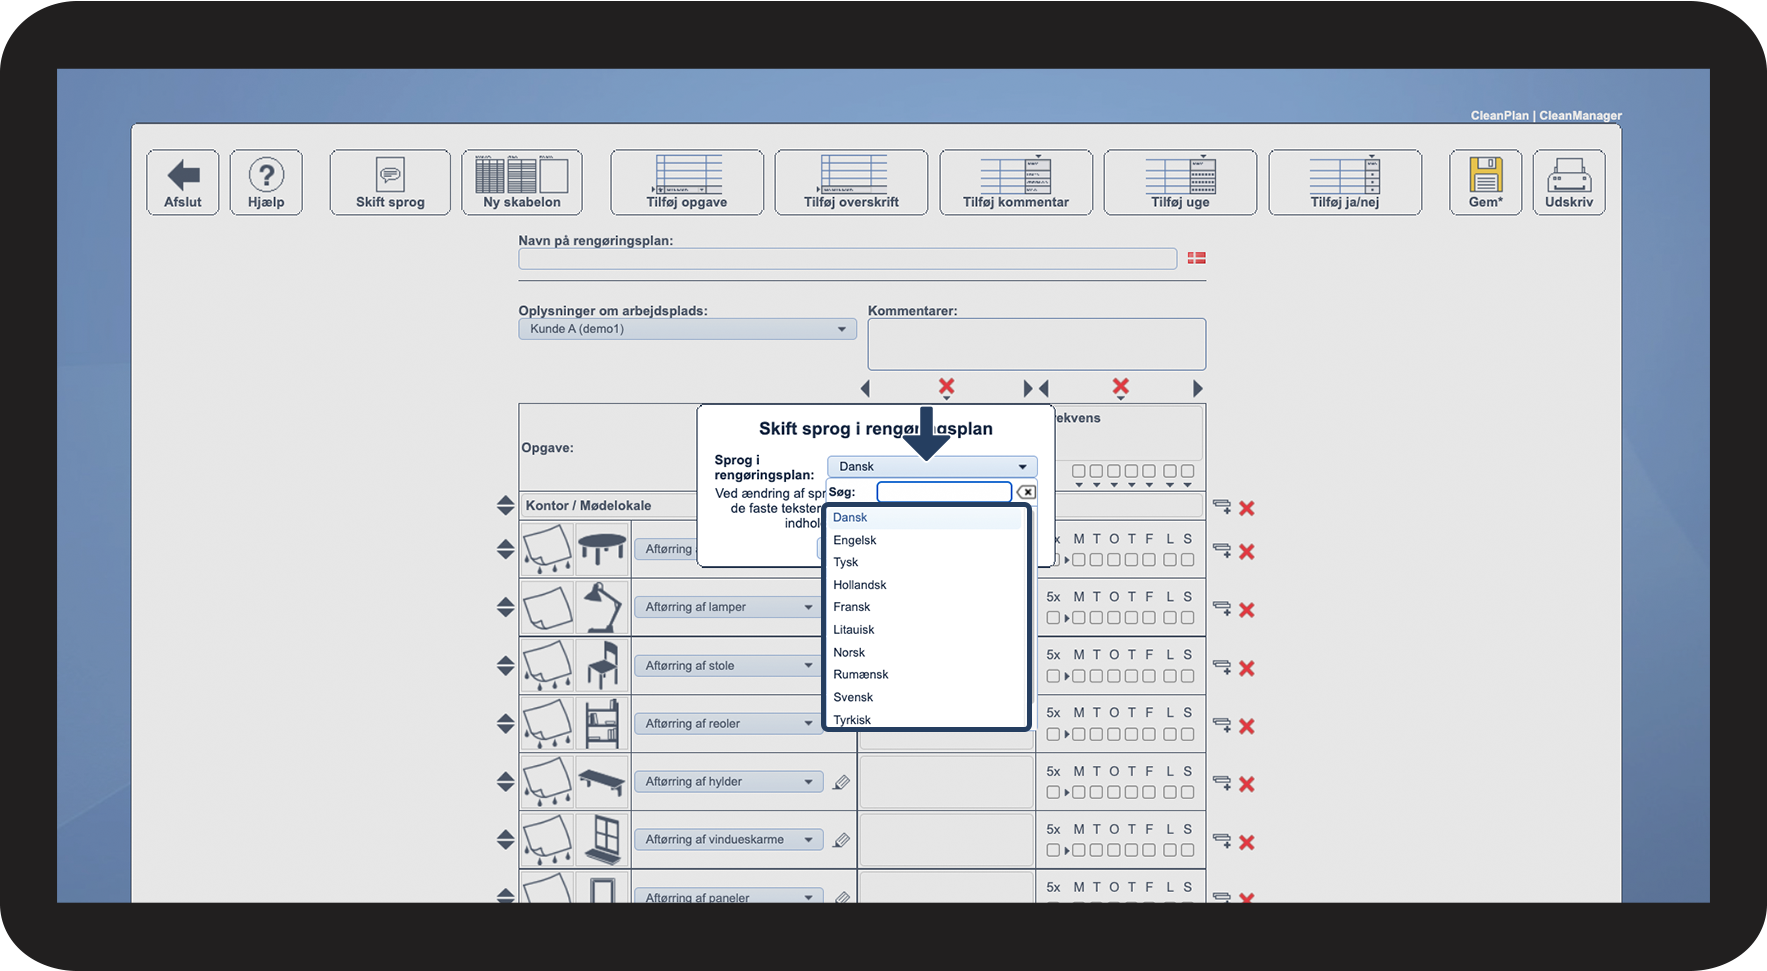Remove the Aftørring af reoler row with red X
1767x971 pixels.
pos(1247,726)
